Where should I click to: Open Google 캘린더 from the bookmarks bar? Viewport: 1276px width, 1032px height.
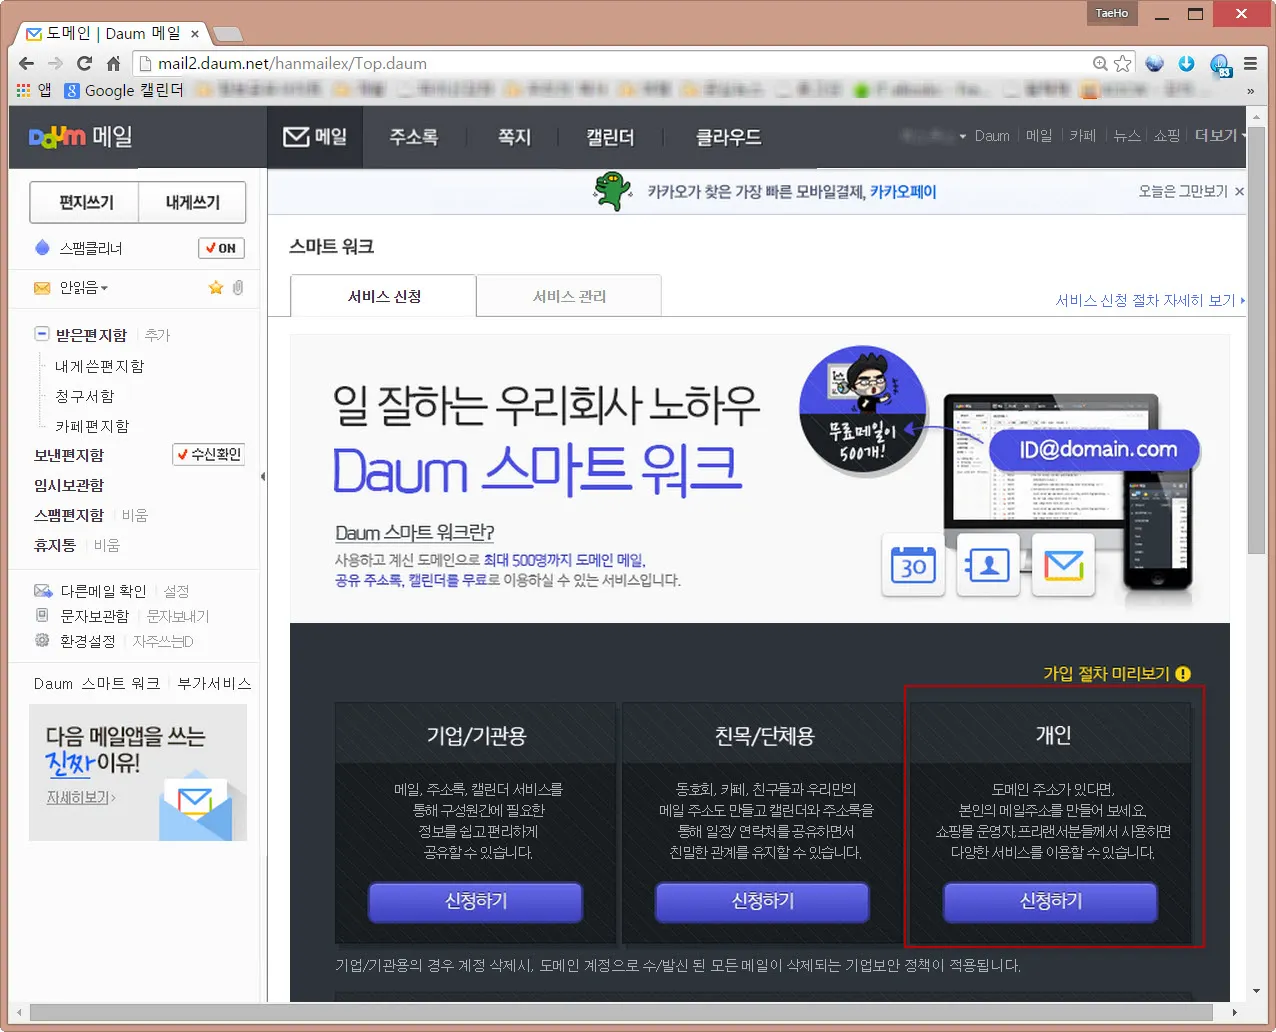click(x=112, y=89)
